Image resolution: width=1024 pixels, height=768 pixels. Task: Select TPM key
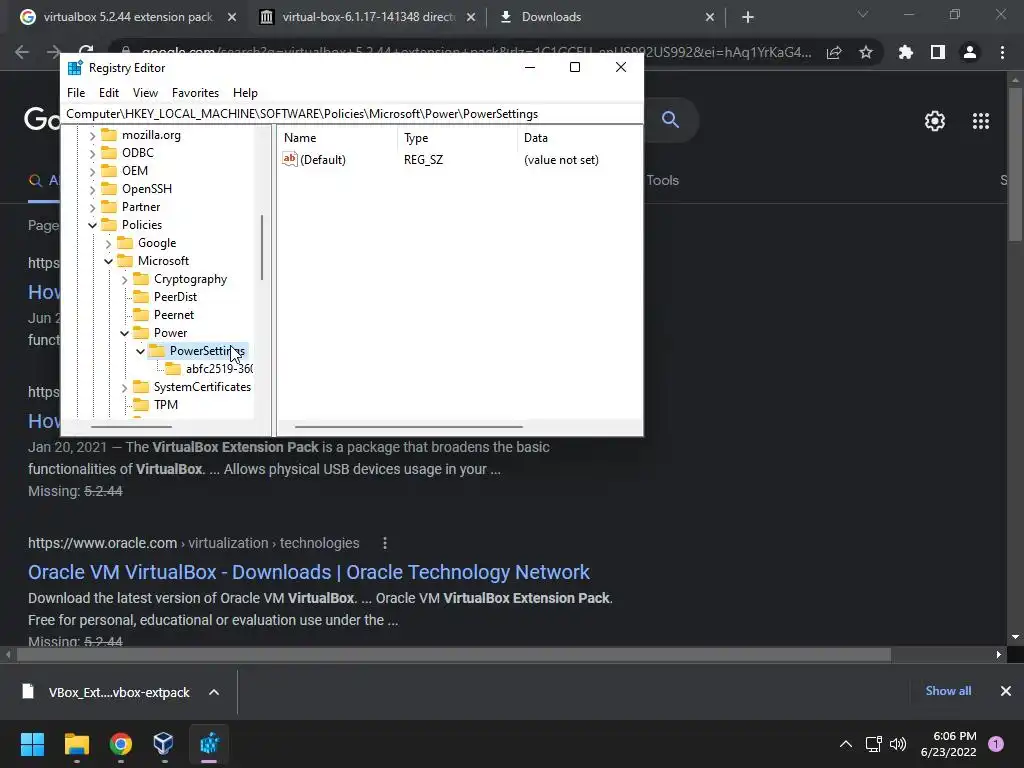tap(166, 405)
